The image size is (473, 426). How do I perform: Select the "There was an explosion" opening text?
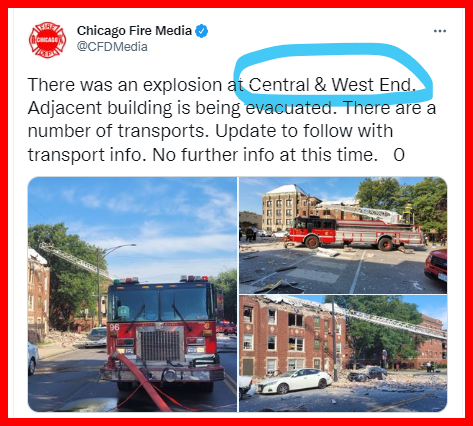pos(125,85)
